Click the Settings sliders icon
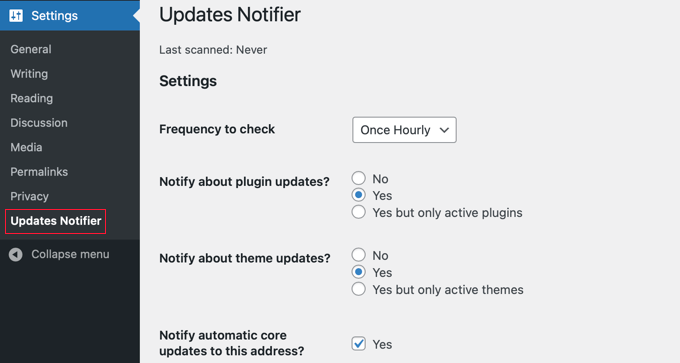680x363 pixels. (16, 16)
